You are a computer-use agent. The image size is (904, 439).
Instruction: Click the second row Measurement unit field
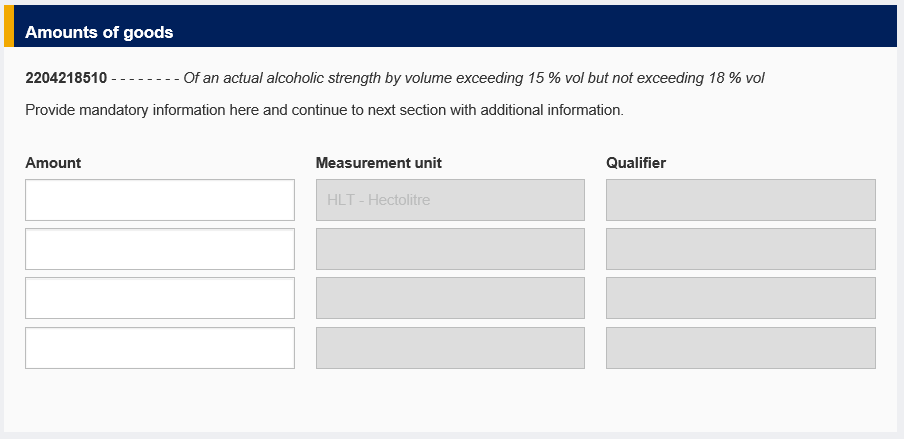(450, 249)
